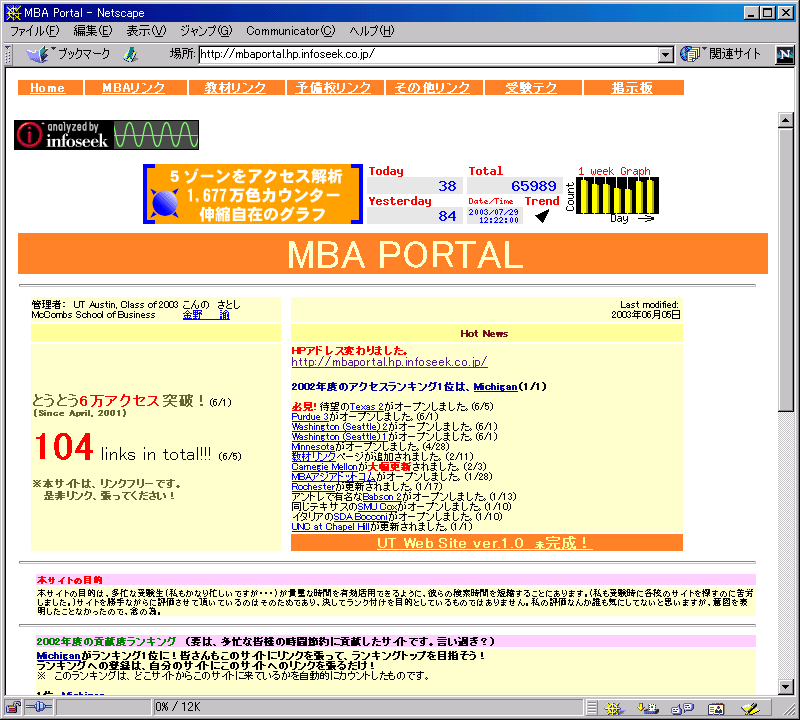Image resolution: width=800 pixels, height=720 pixels.
Task: Click the Michigan link in ranking section
Action: pyautogui.click(x=59, y=656)
